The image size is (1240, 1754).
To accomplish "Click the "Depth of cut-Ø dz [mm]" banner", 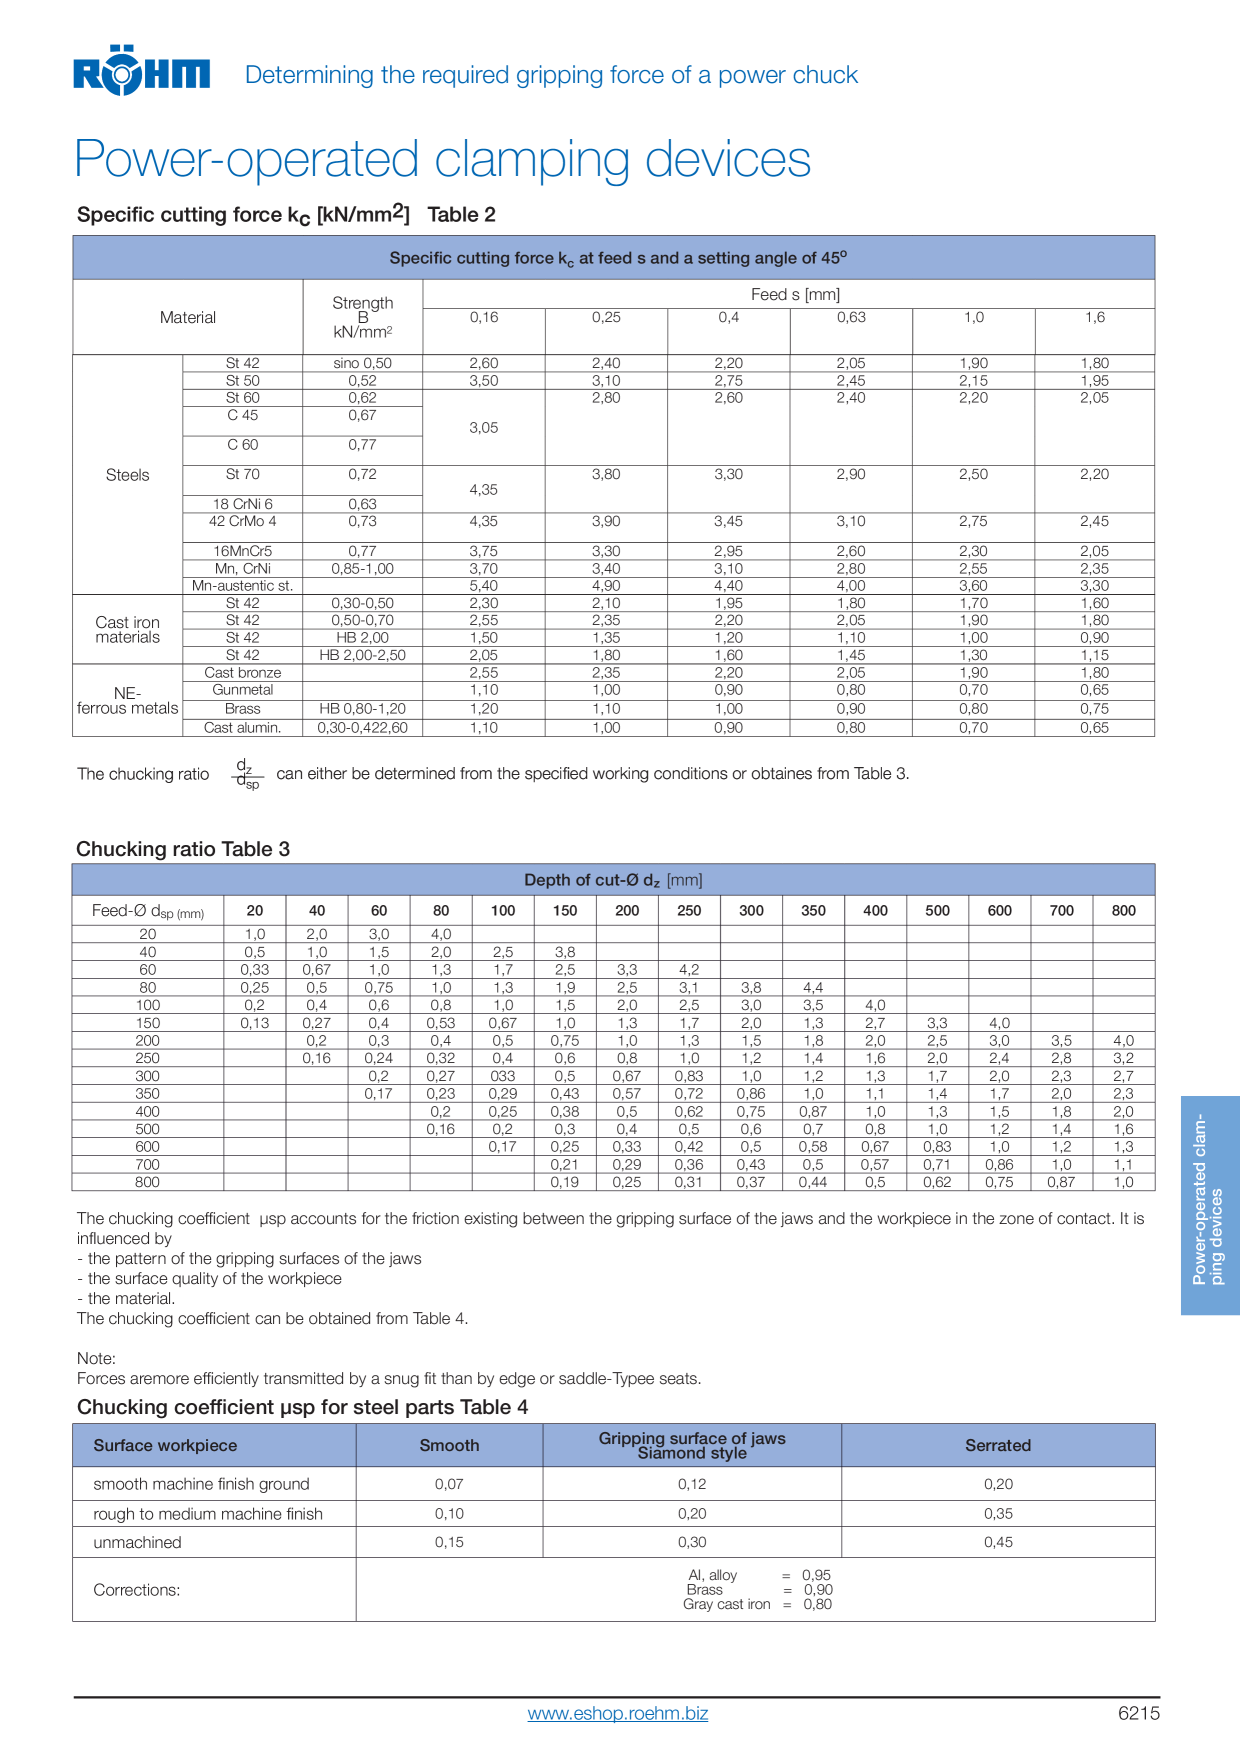I will [x=614, y=880].
